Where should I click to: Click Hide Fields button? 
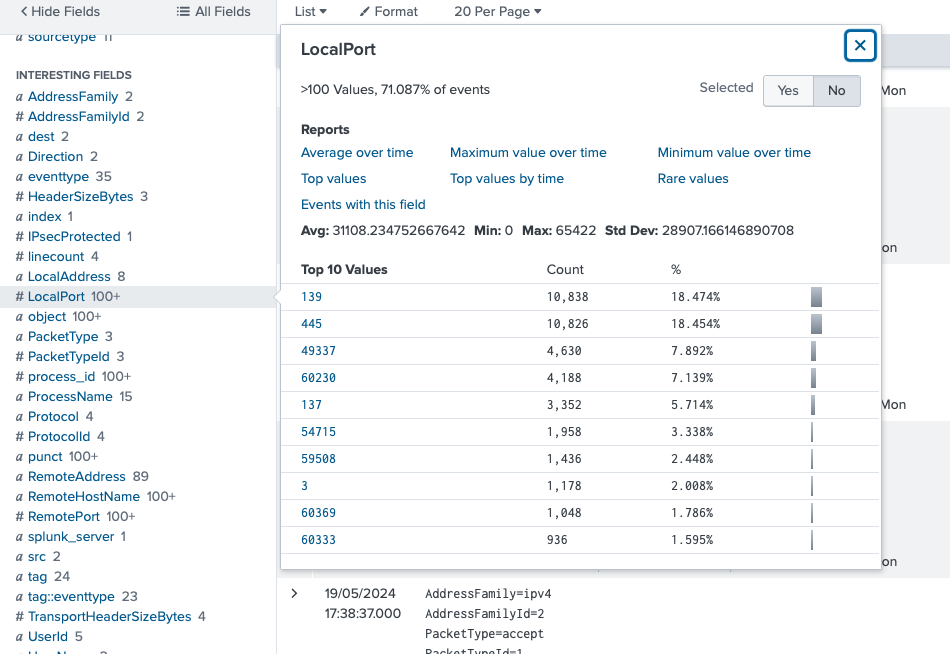pyautogui.click(x=60, y=12)
